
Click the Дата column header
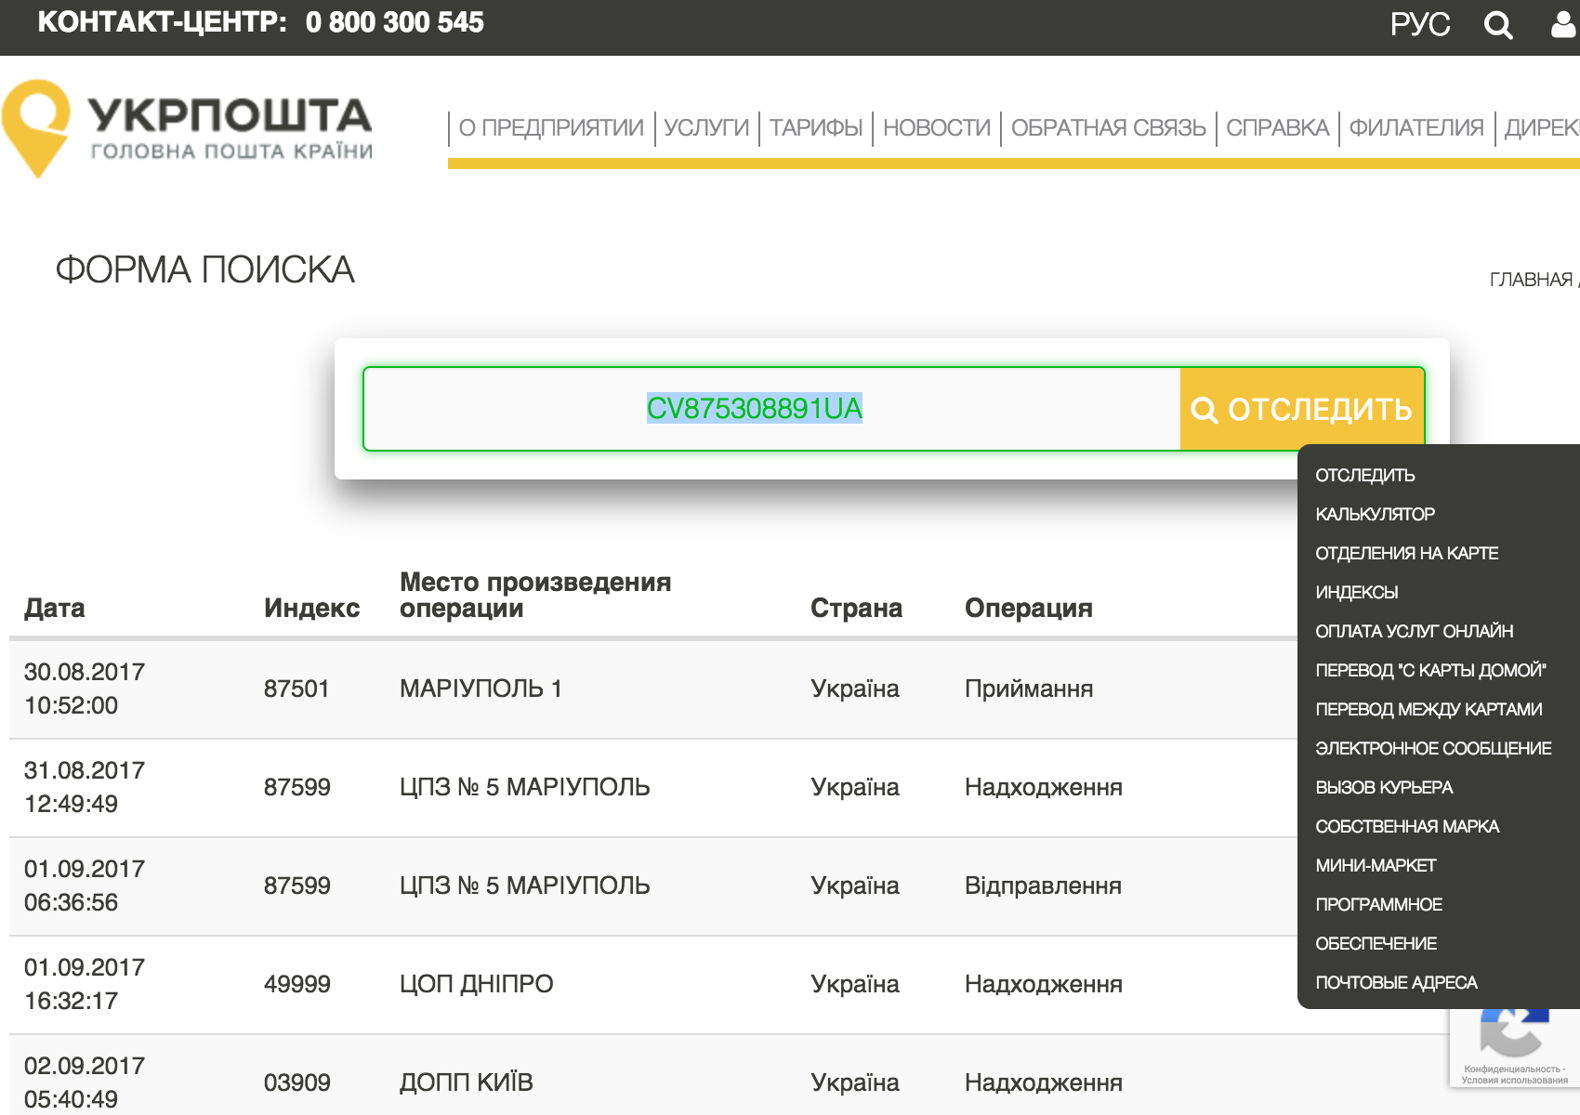click(54, 608)
